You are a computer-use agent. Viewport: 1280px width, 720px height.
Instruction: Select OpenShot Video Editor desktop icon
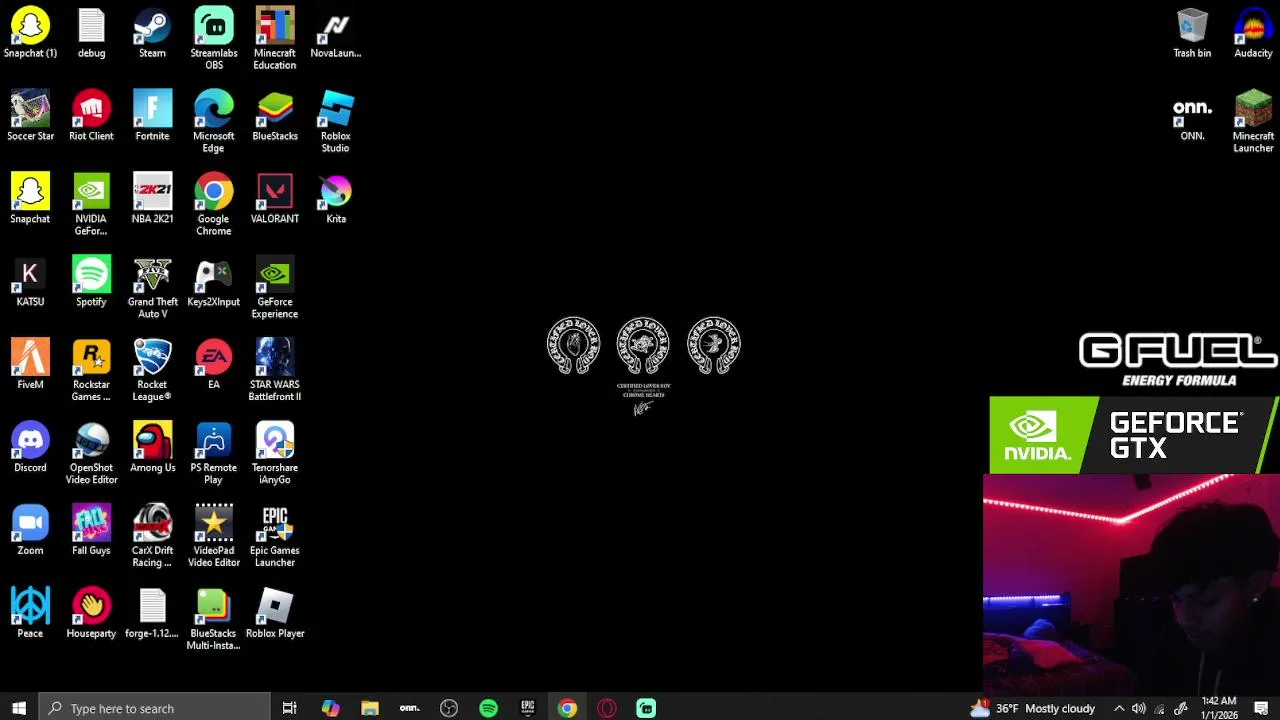91,454
